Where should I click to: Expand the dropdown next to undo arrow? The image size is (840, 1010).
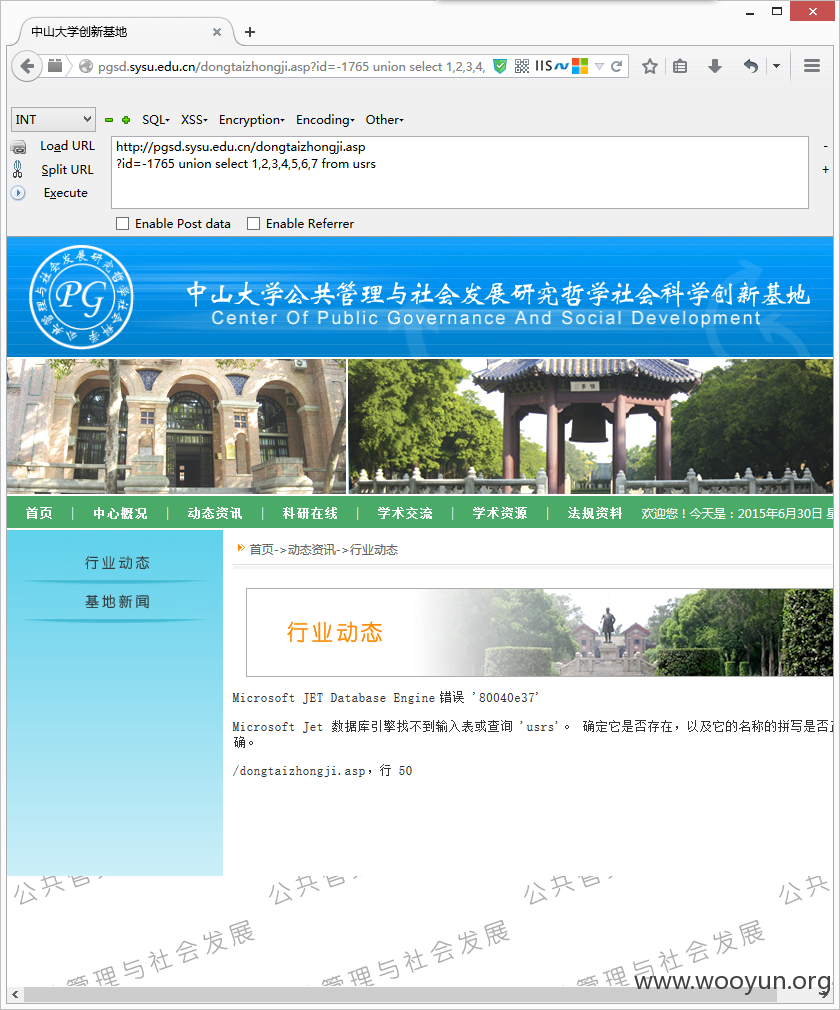coord(777,66)
